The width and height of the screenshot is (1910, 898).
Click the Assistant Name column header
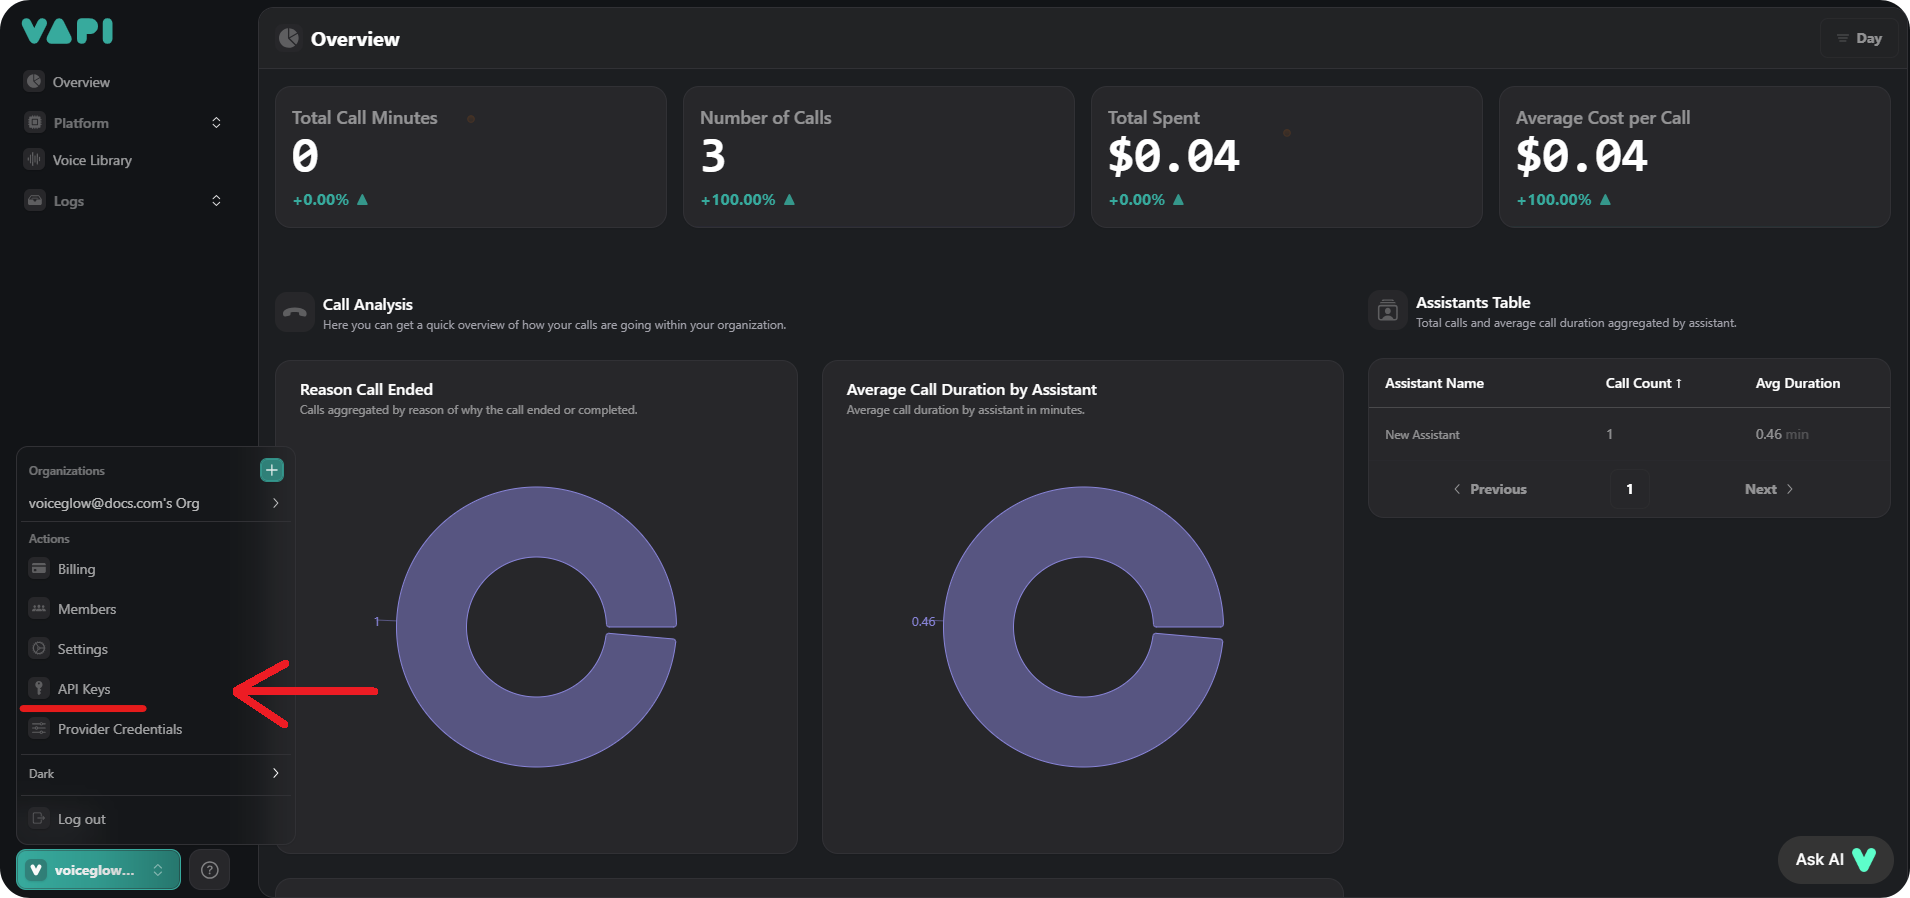[x=1434, y=383]
